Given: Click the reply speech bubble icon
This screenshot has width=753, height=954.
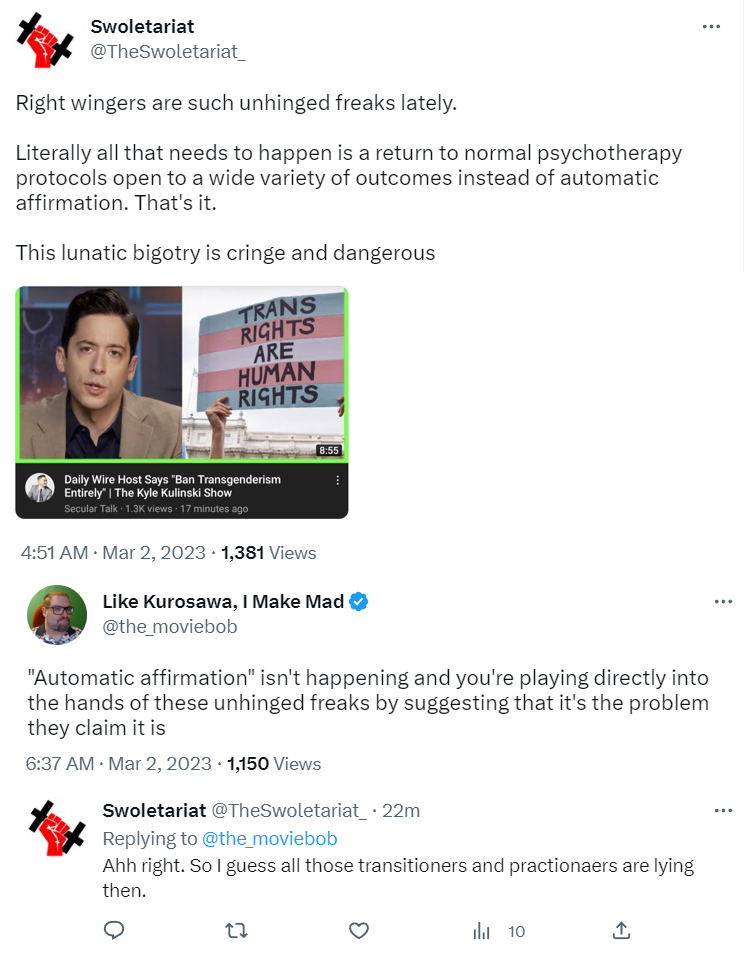Looking at the screenshot, I should point(114,930).
